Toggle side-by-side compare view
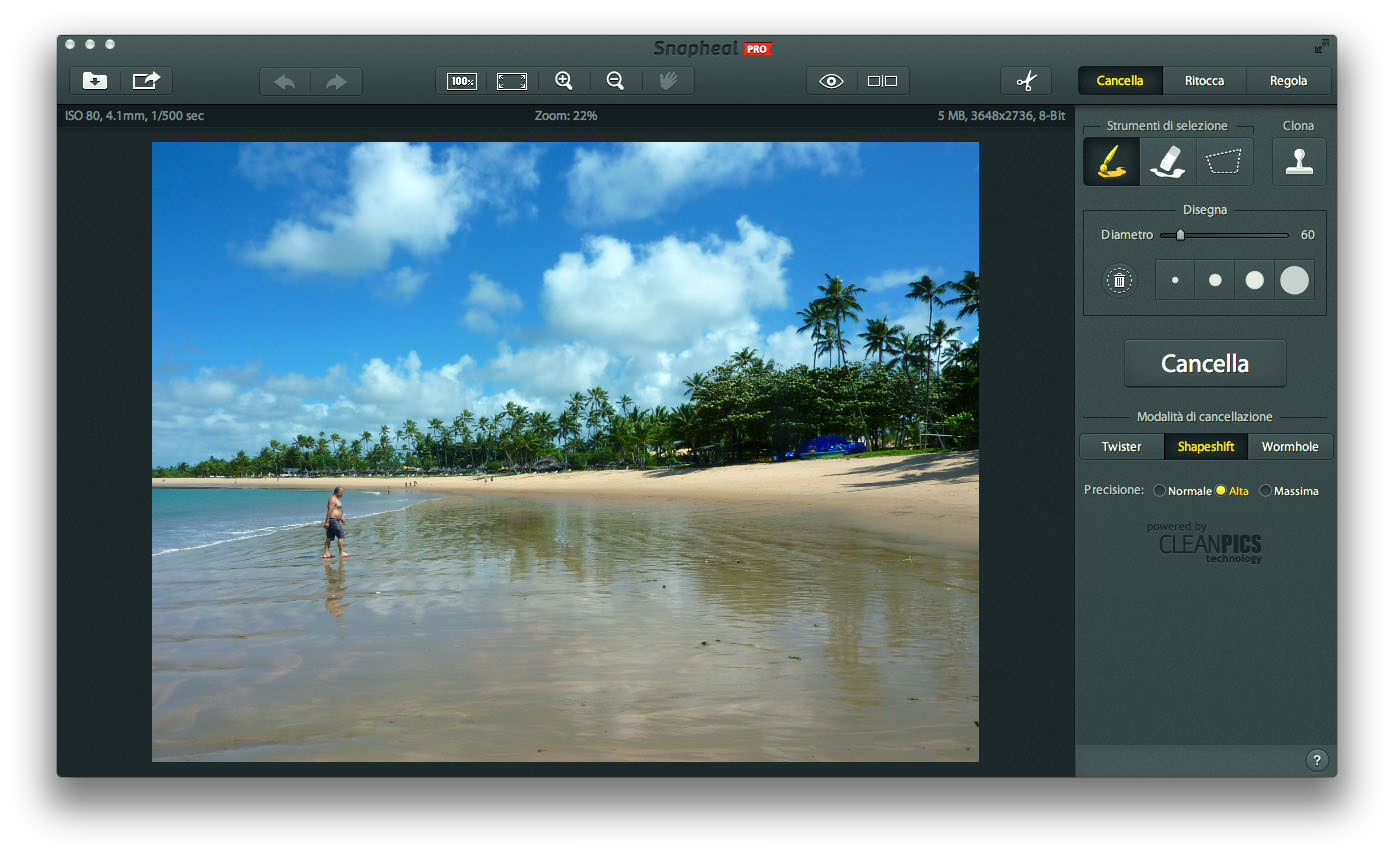1394x856 pixels. point(882,81)
